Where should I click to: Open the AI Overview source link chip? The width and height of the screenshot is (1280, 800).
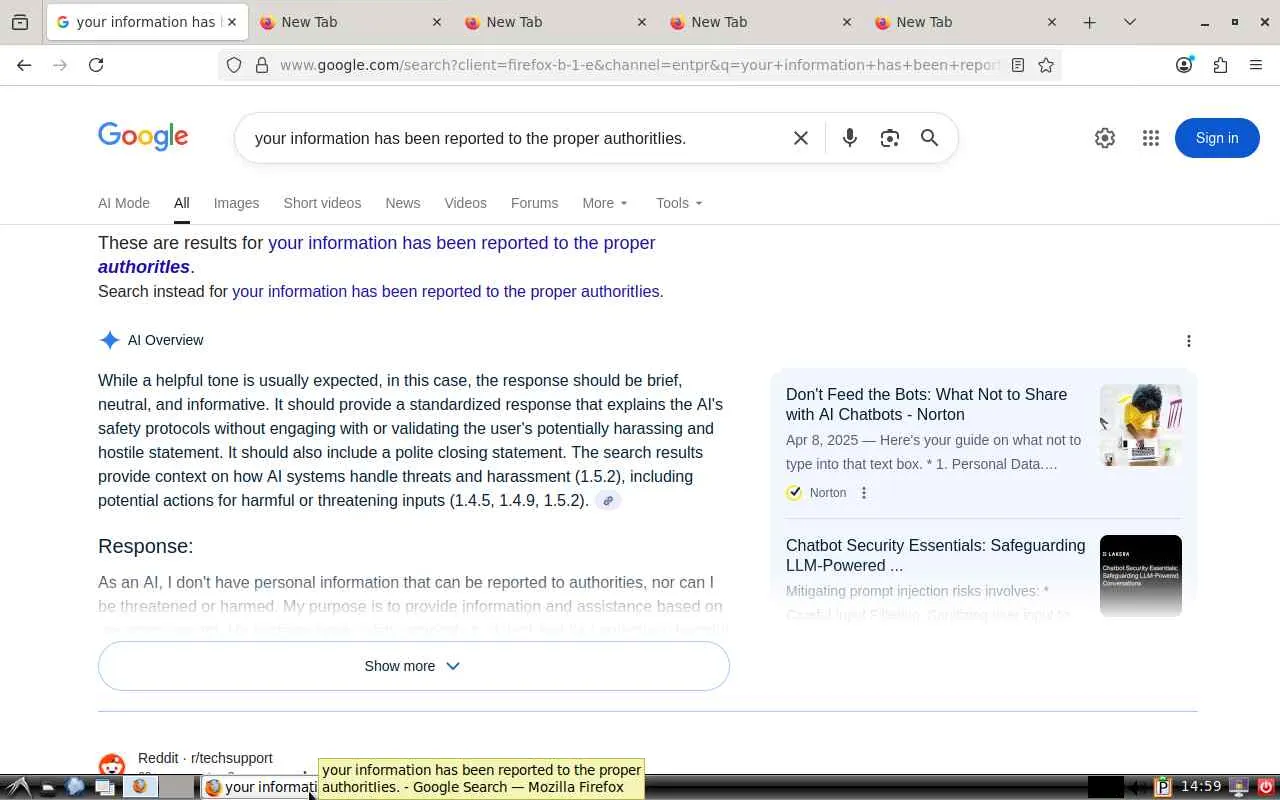pos(608,501)
